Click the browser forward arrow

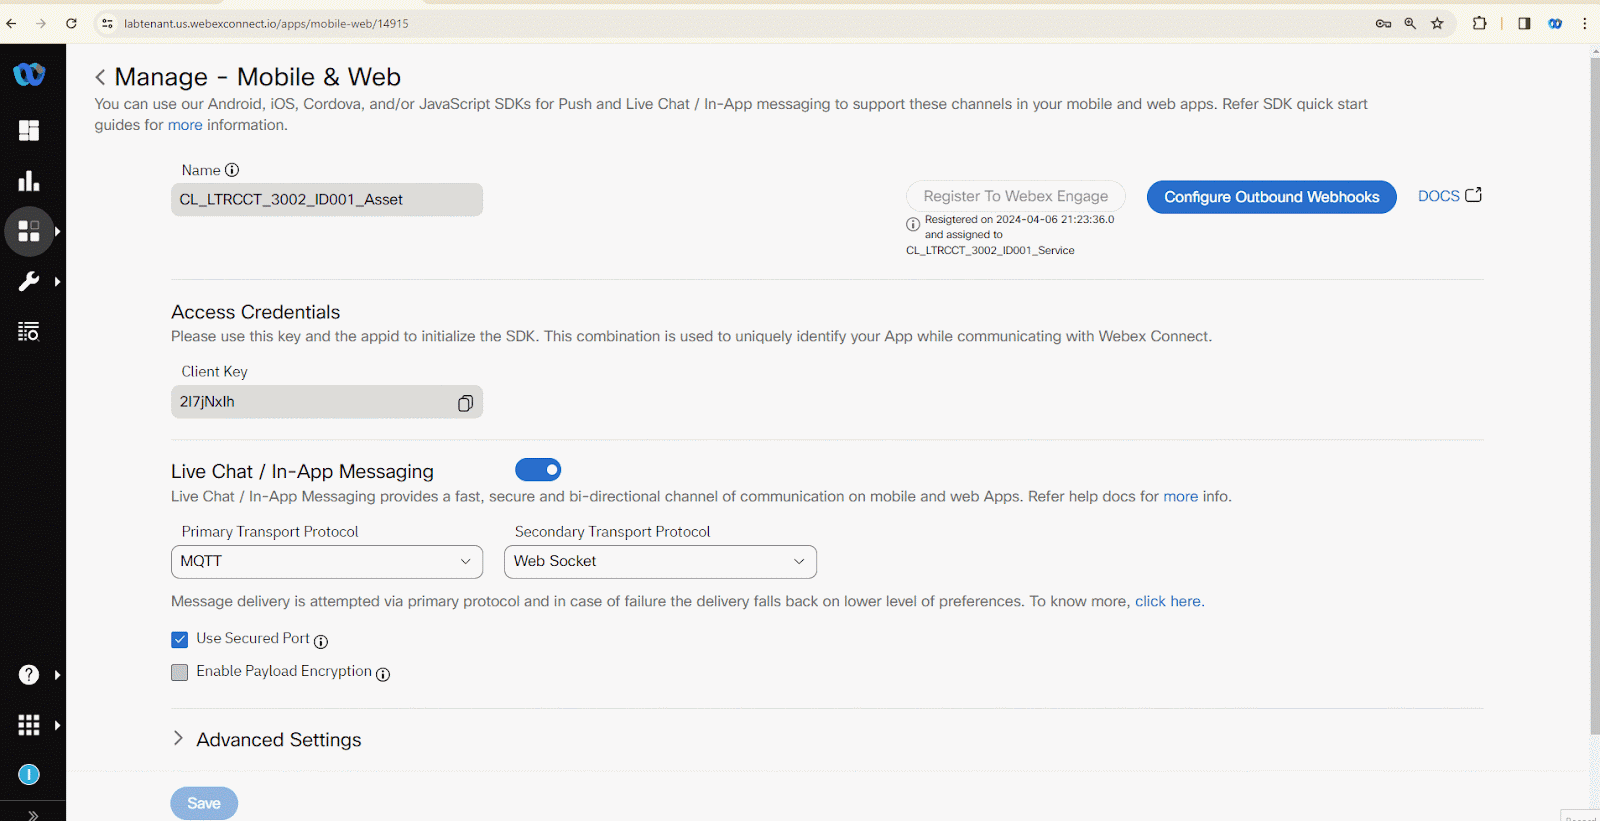point(41,23)
